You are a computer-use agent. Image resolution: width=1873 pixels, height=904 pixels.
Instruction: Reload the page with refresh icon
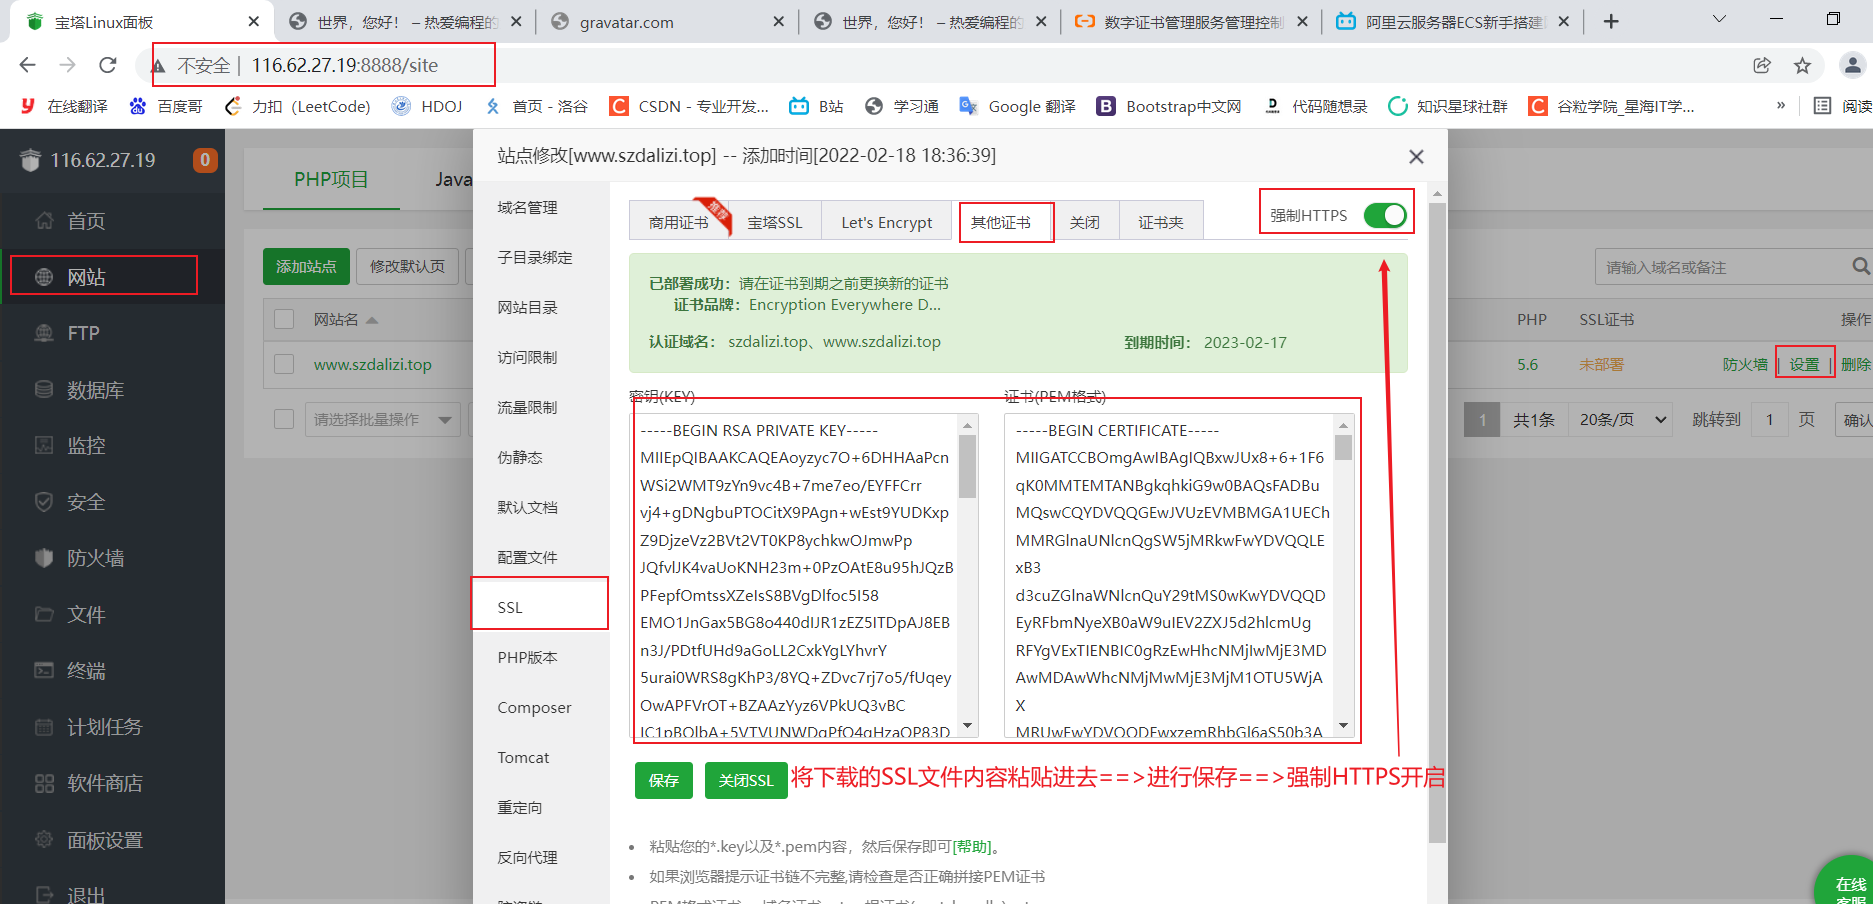108,65
